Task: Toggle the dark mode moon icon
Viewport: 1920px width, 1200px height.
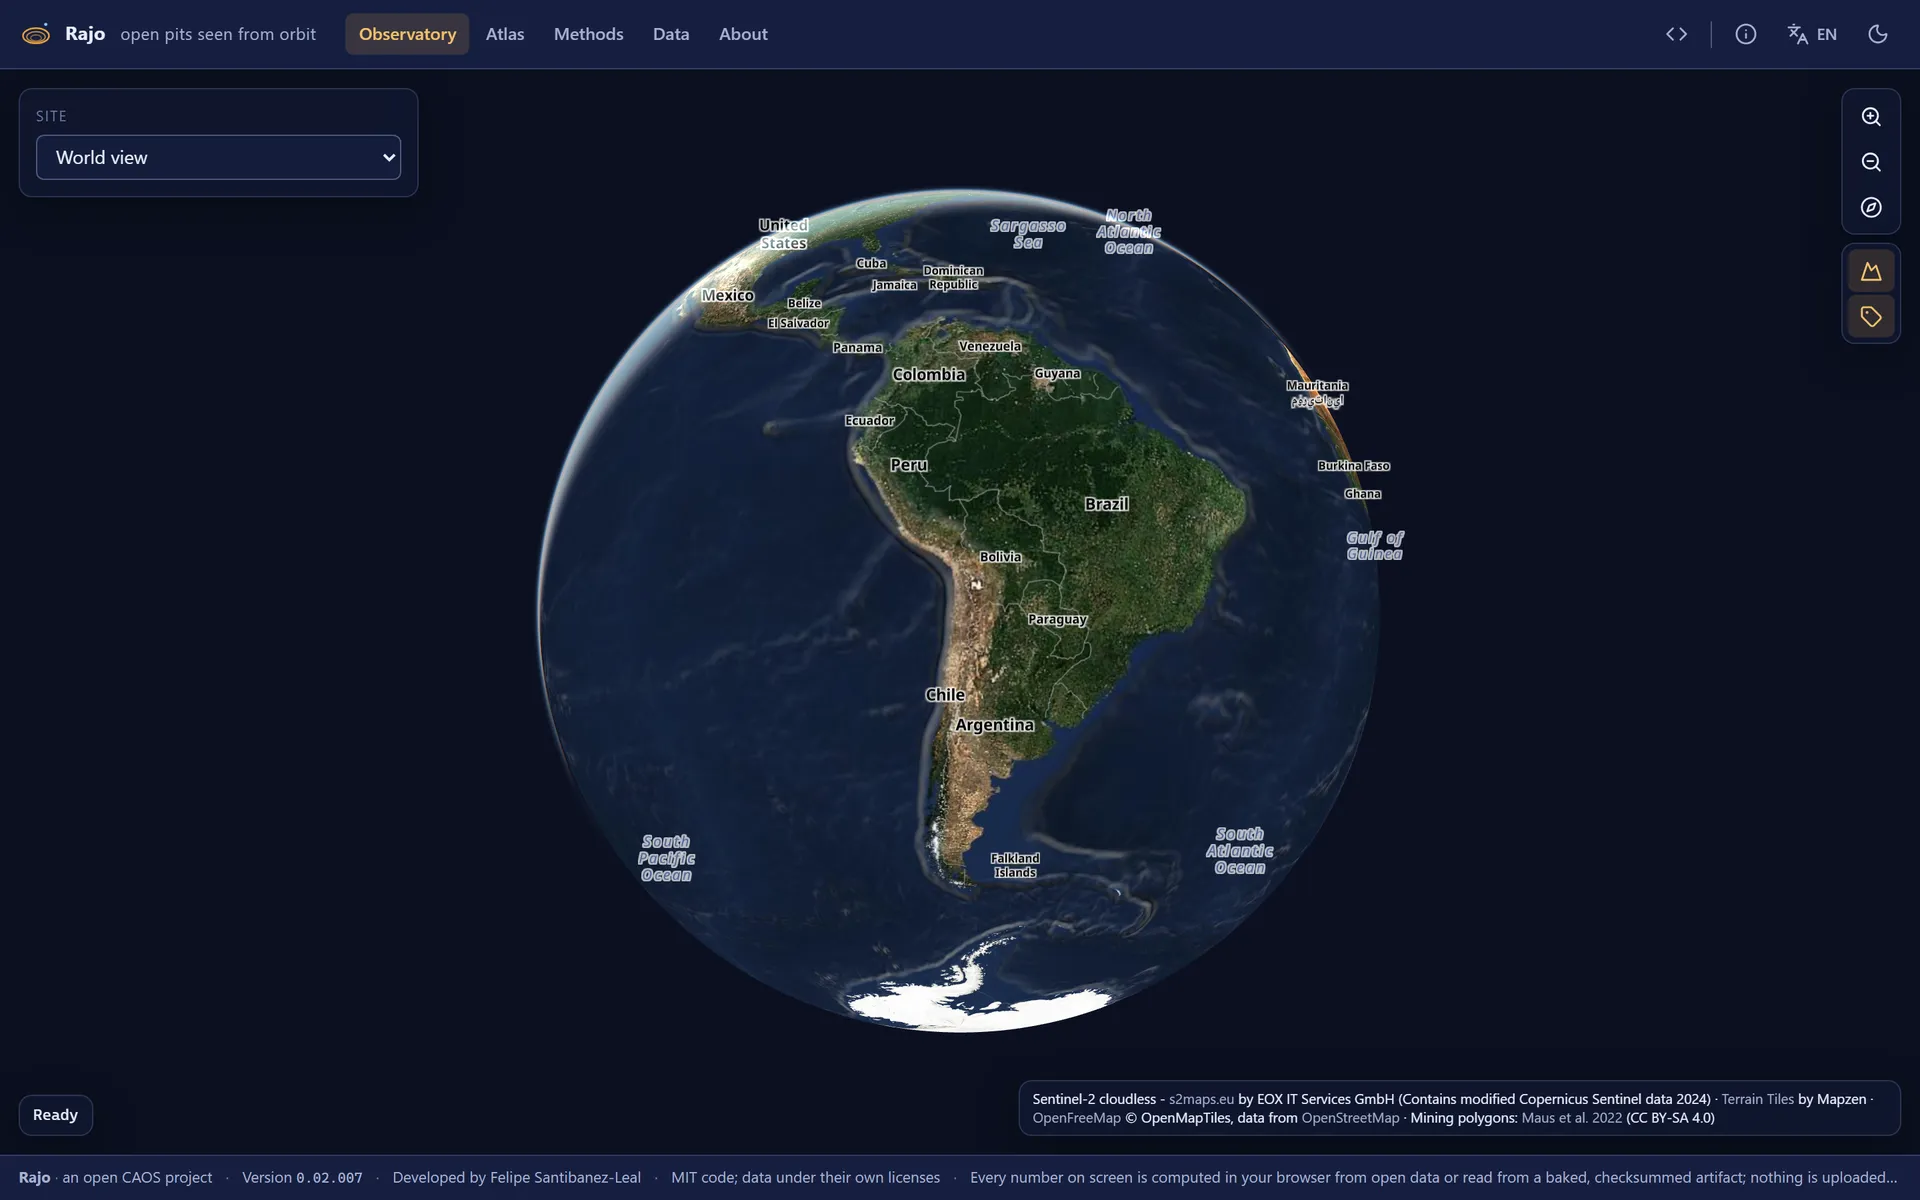Action: tap(1878, 34)
